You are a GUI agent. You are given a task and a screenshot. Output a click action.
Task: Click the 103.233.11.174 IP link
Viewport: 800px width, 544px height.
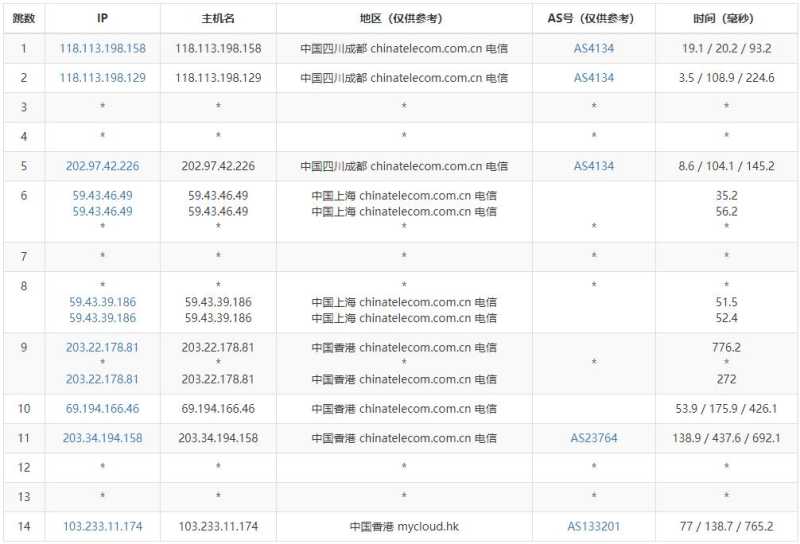click(x=103, y=526)
